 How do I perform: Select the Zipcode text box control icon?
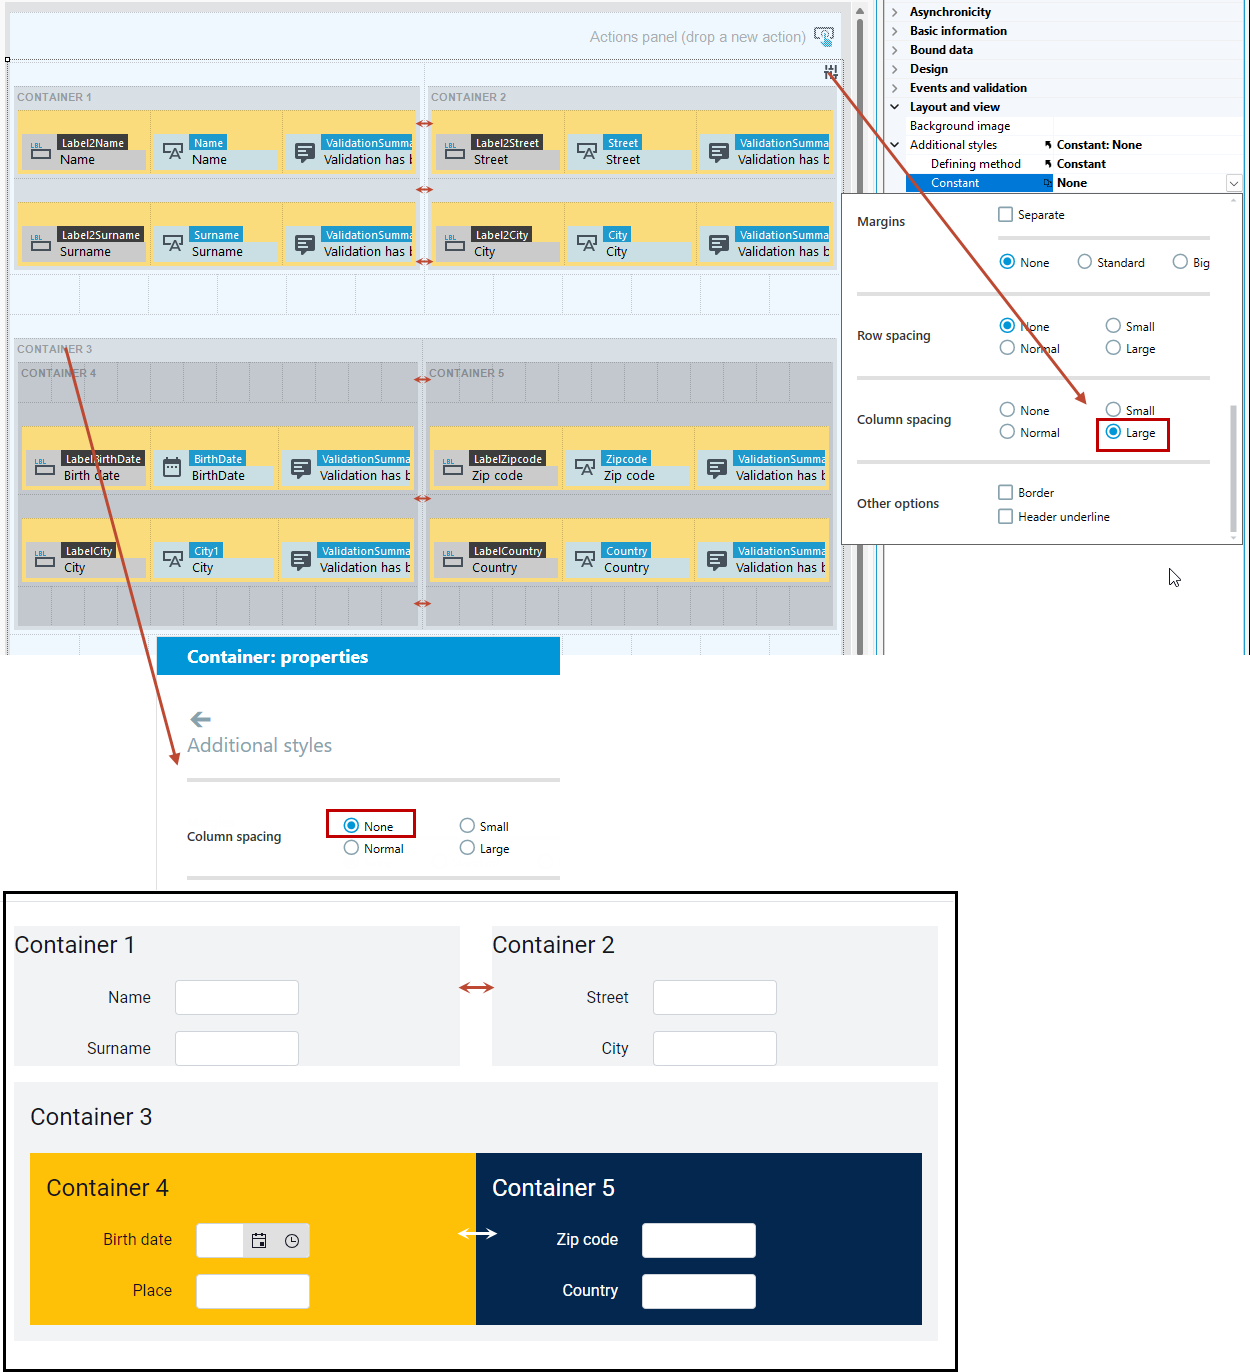click(585, 468)
